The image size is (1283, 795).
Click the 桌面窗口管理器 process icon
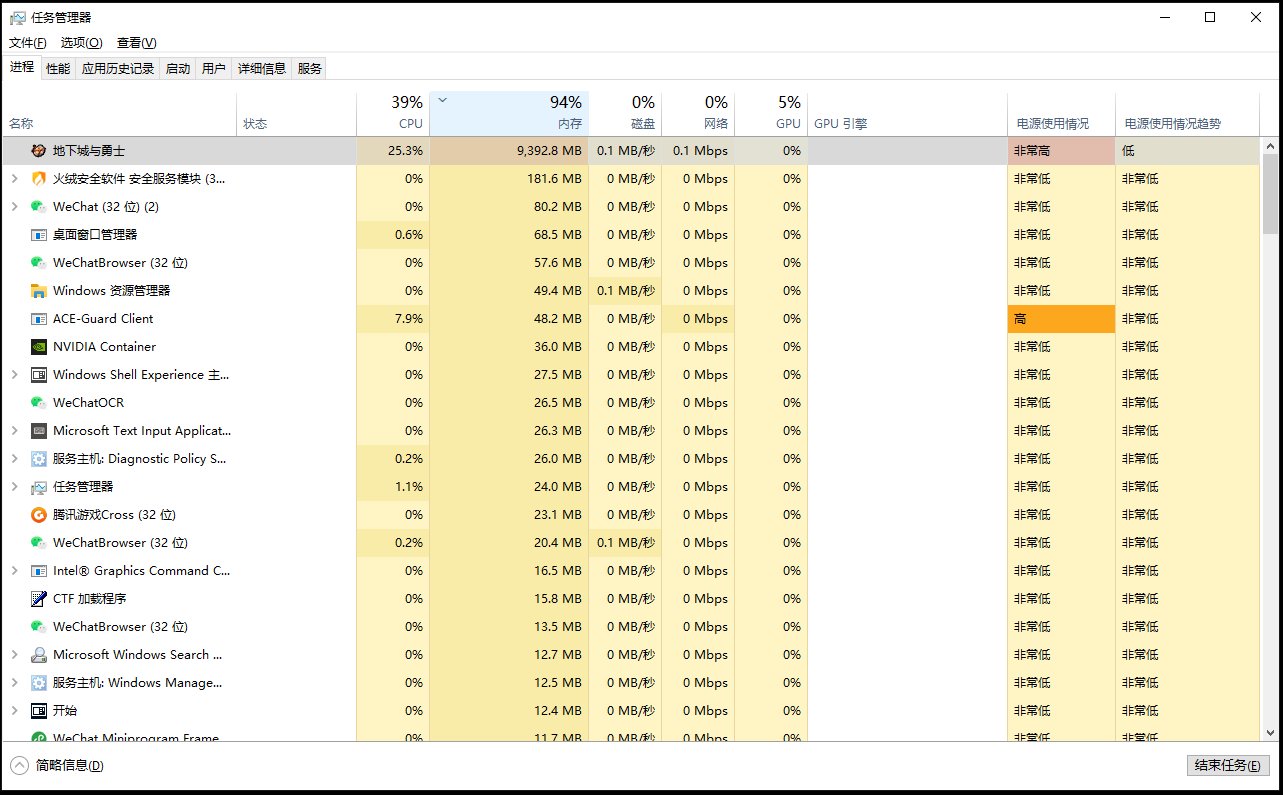pos(38,234)
